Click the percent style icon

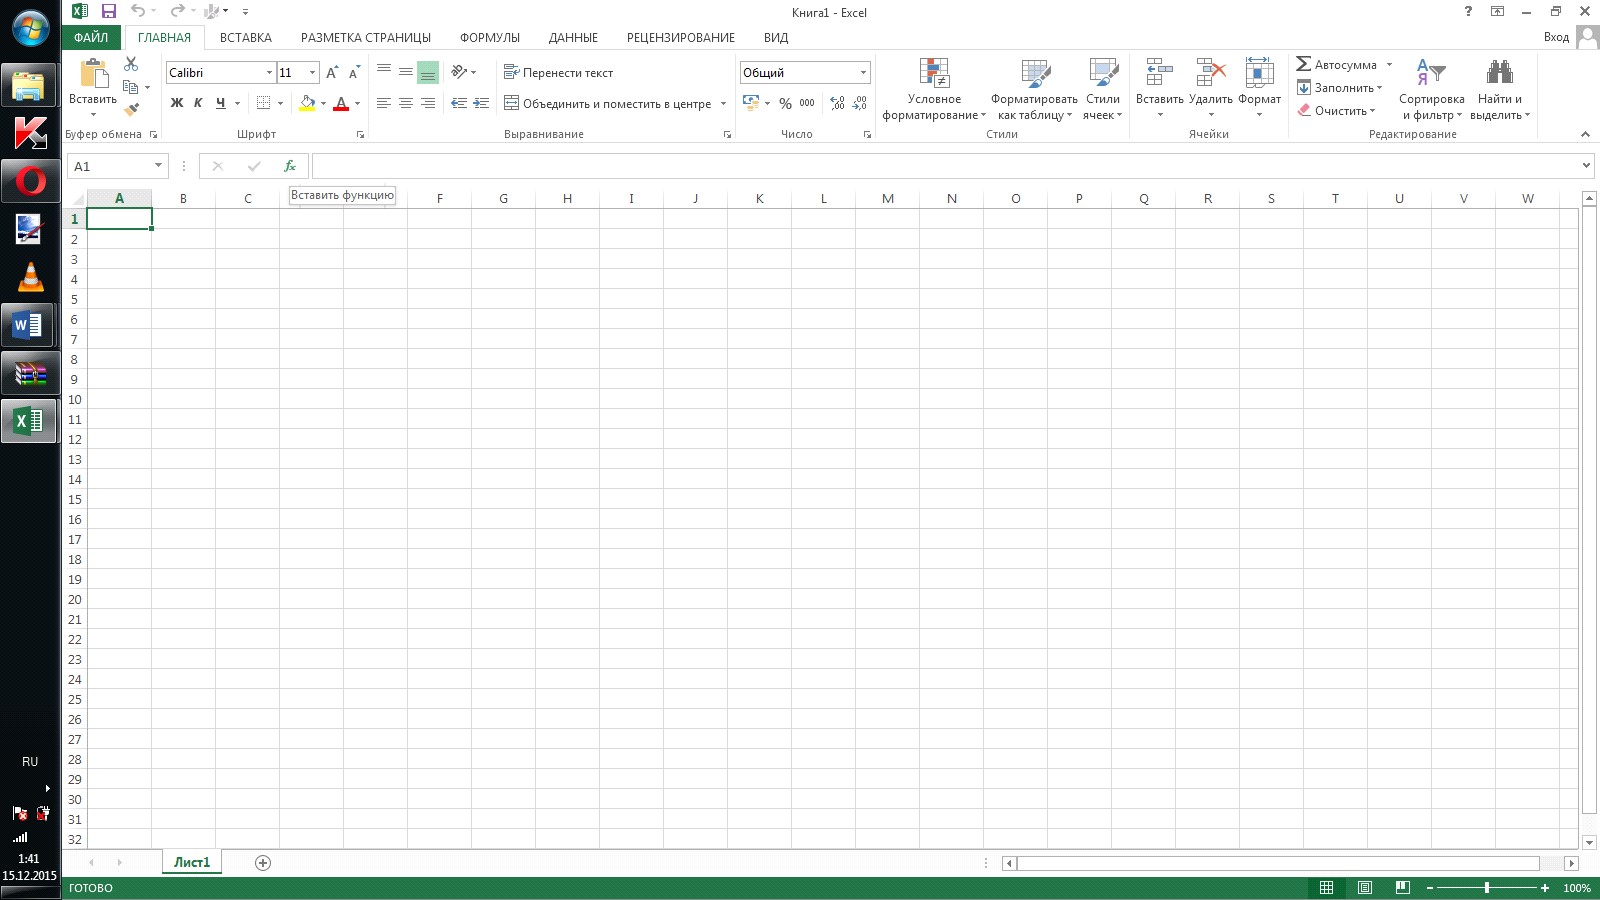tap(785, 103)
